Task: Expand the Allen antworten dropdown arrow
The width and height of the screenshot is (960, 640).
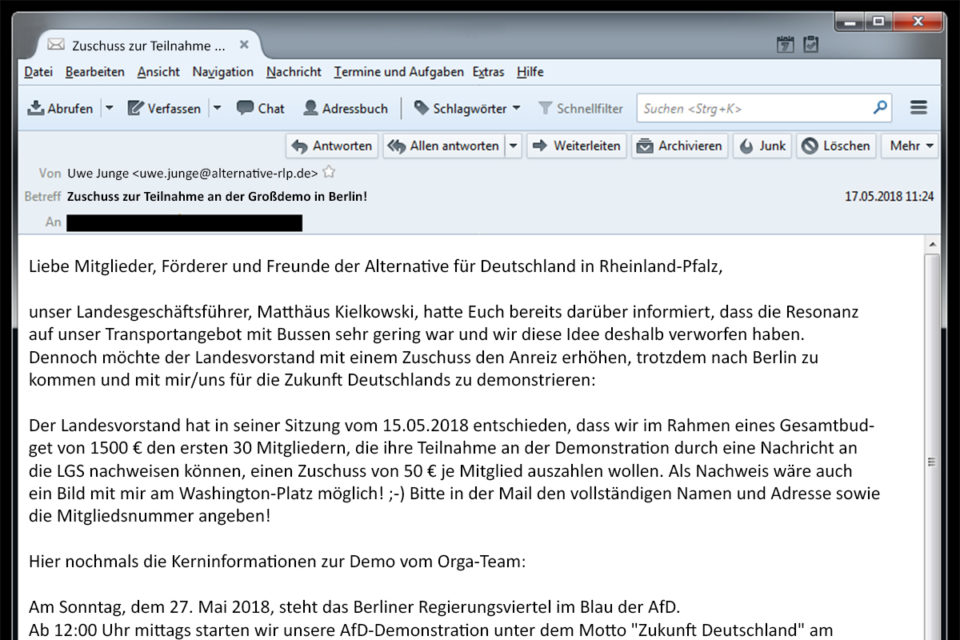Action: (513, 146)
